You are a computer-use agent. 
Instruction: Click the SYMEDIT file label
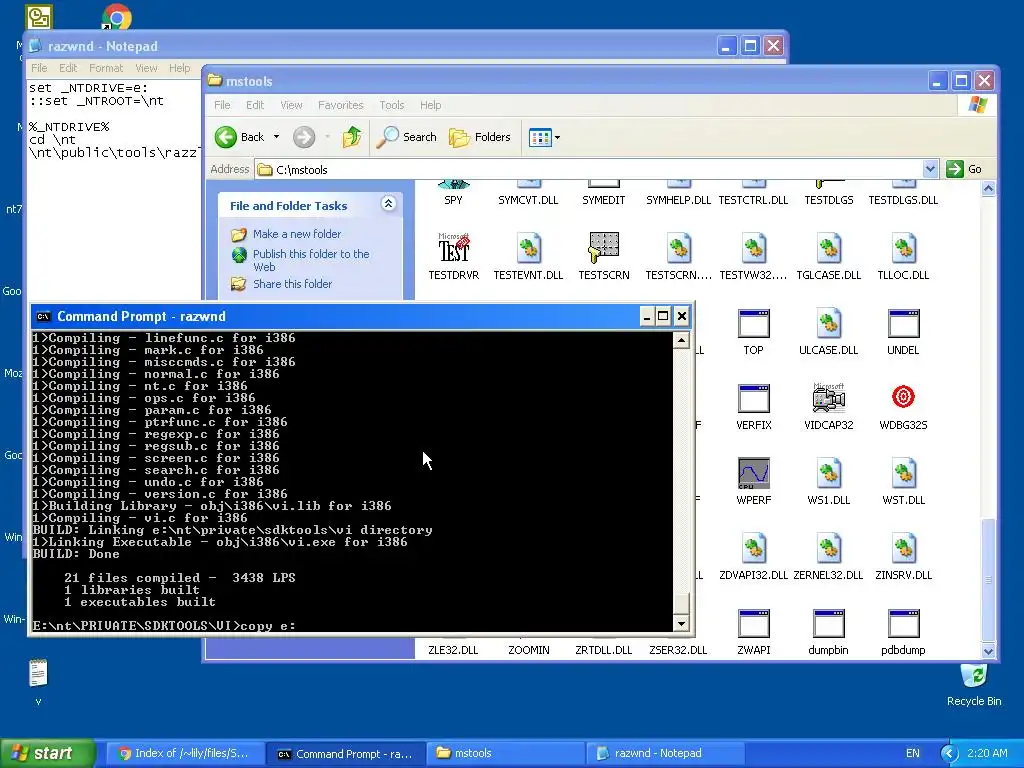603,200
